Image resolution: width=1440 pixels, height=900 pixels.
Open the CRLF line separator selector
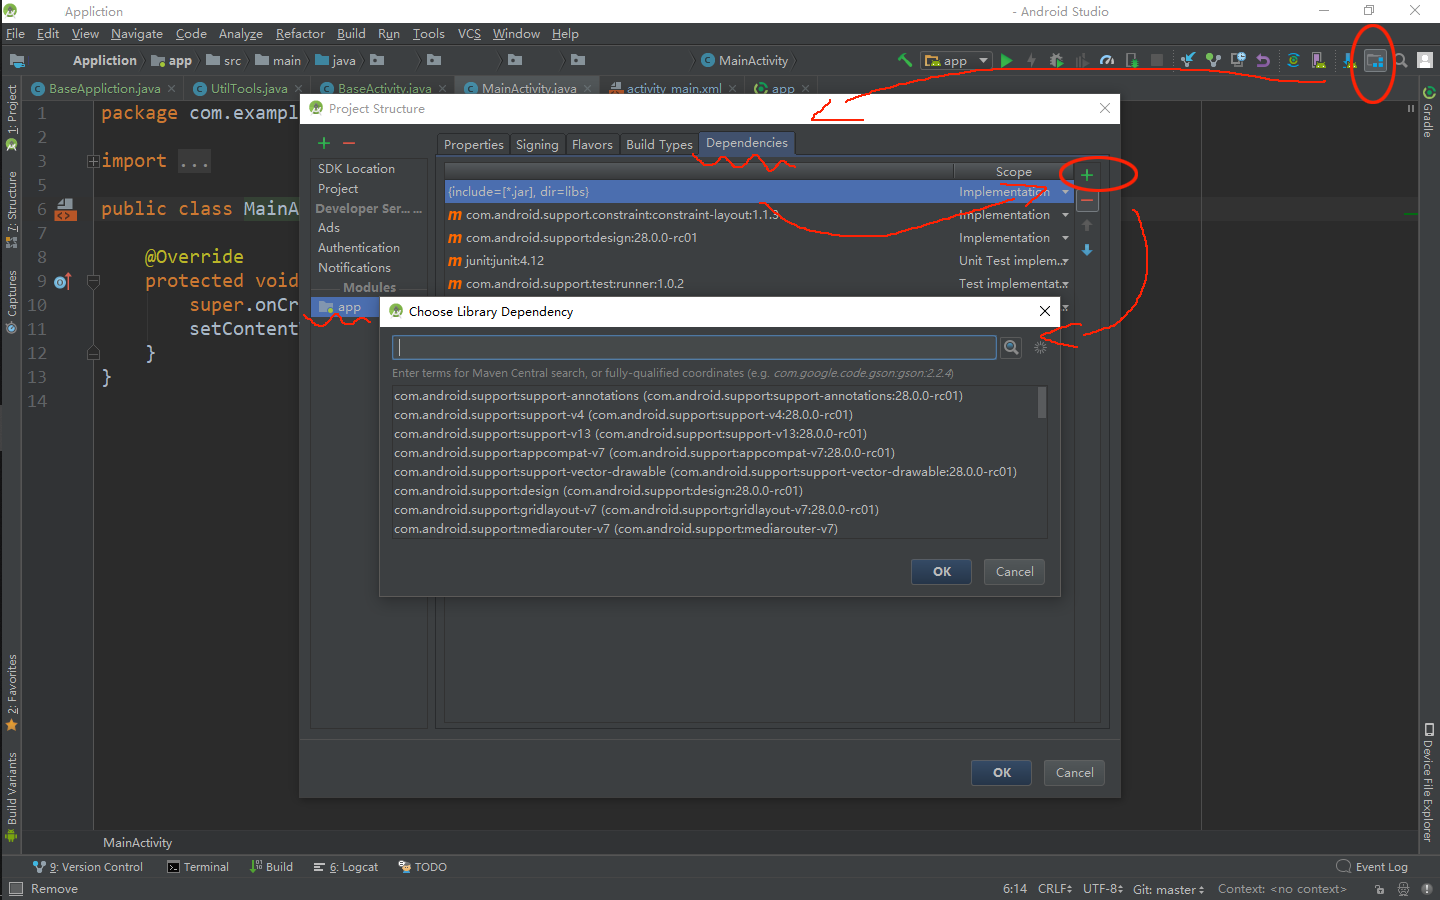(x=1055, y=889)
